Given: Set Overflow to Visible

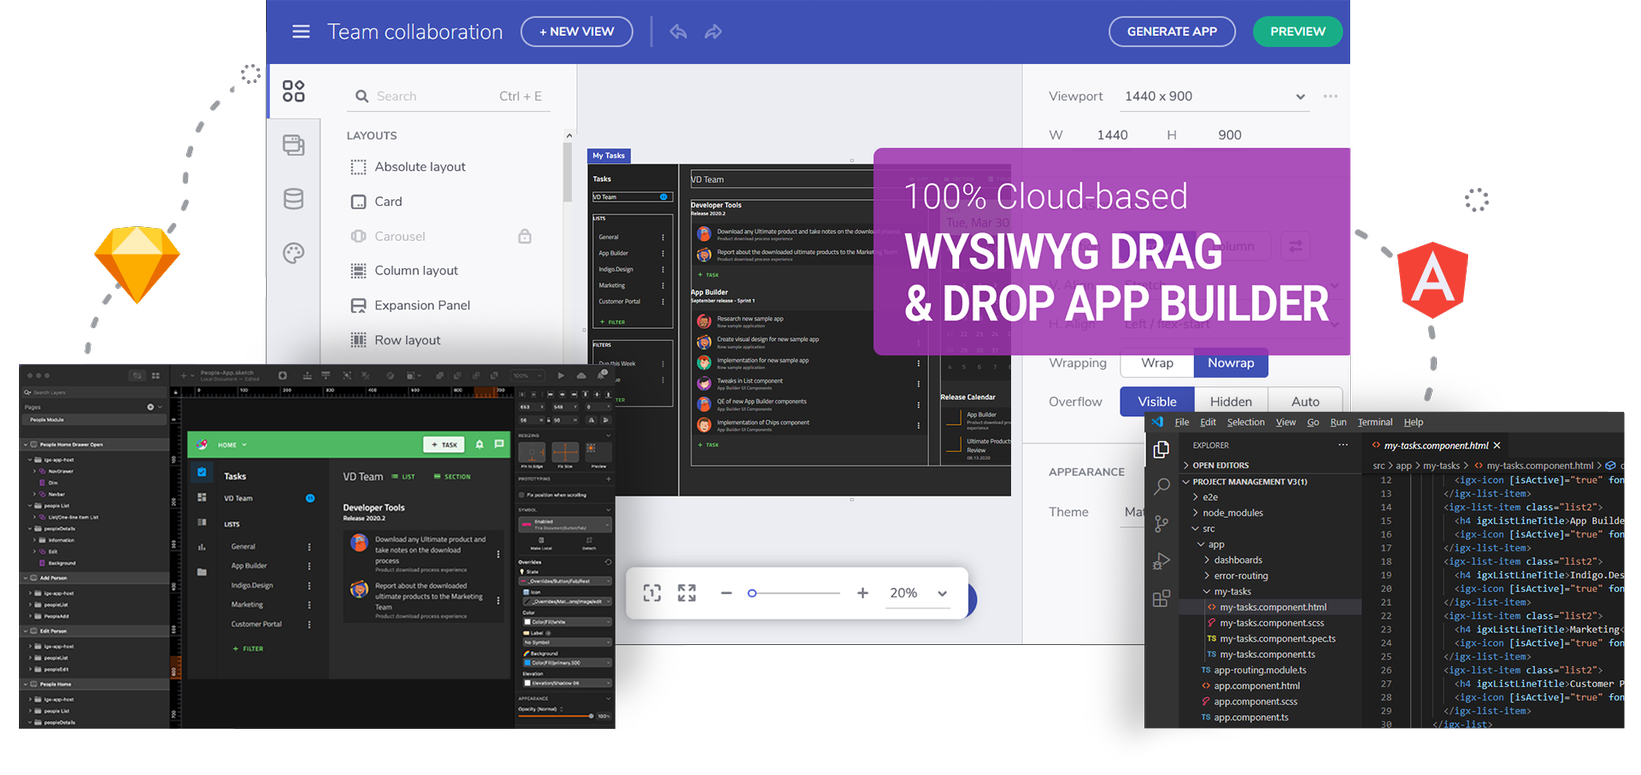Looking at the screenshot, I should click(x=1157, y=401).
